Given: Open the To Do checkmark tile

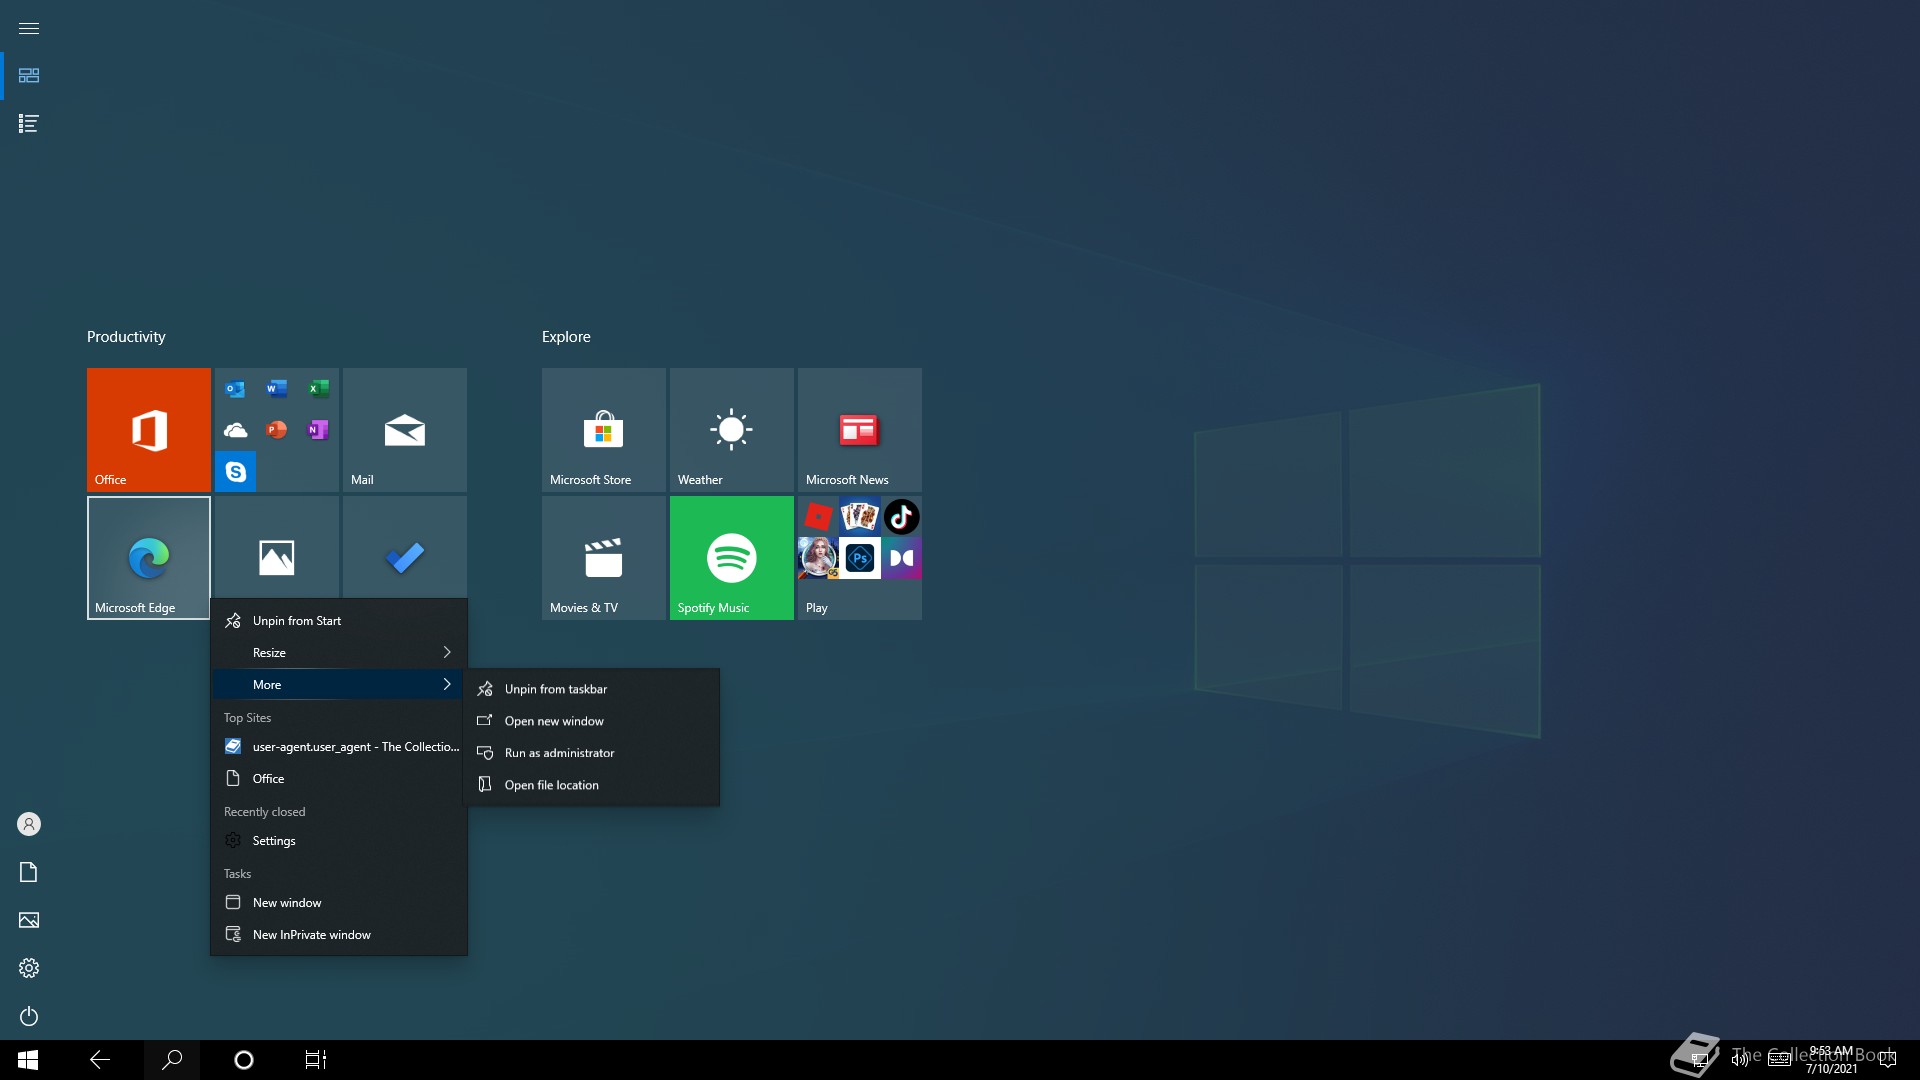Looking at the screenshot, I should (x=405, y=548).
